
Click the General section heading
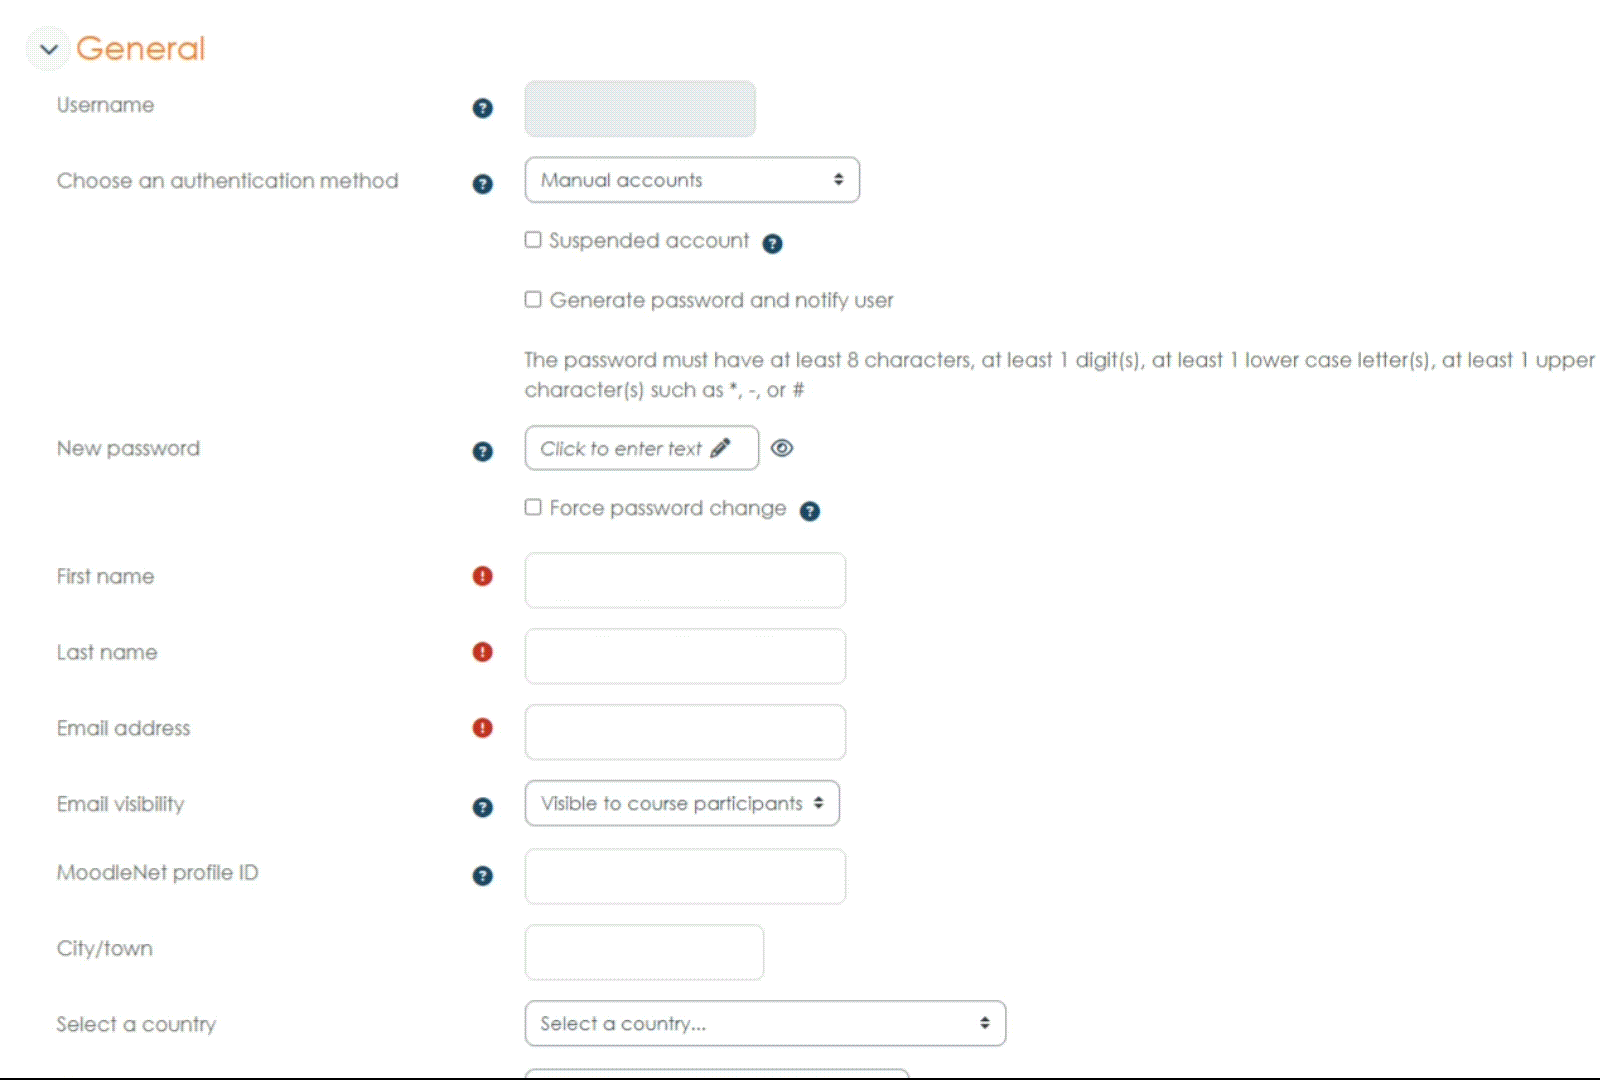(140, 48)
